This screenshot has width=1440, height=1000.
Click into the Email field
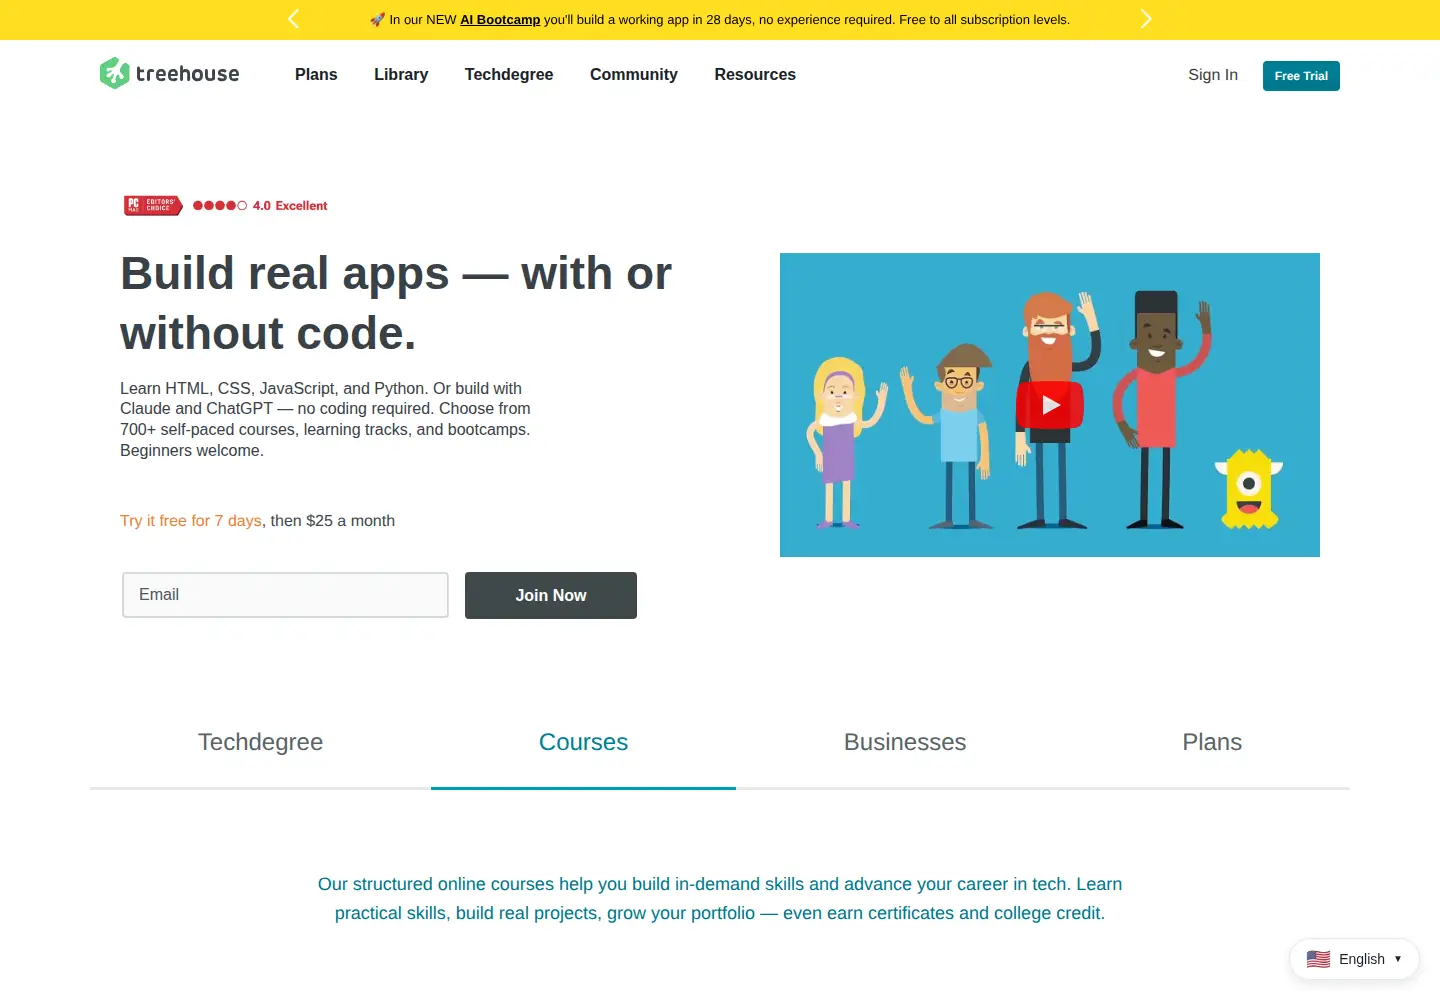285,595
